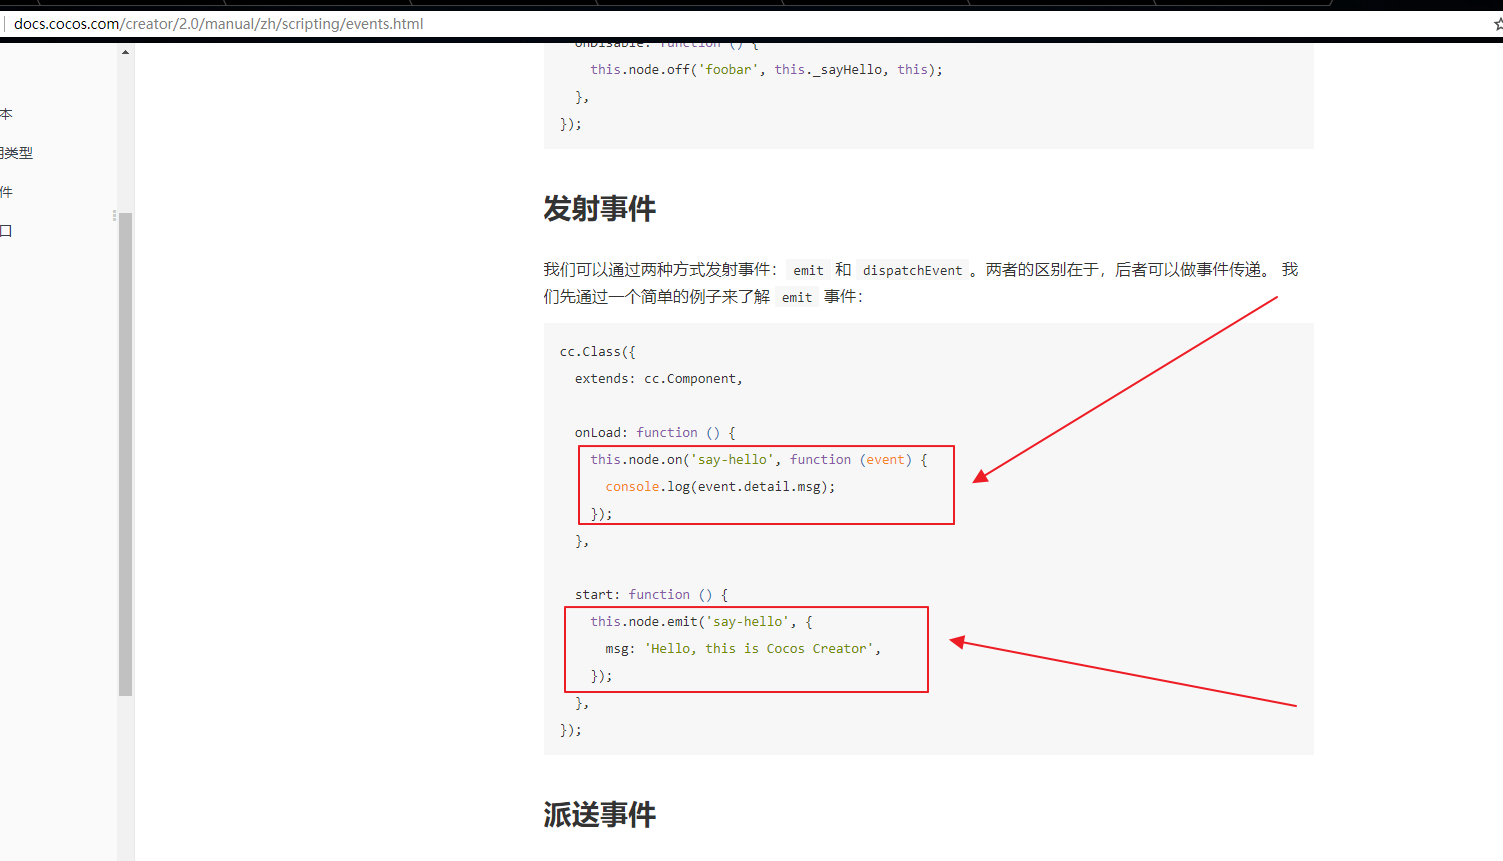Click the code line "cc.Class({"
1503x861 pixels.
598,352
